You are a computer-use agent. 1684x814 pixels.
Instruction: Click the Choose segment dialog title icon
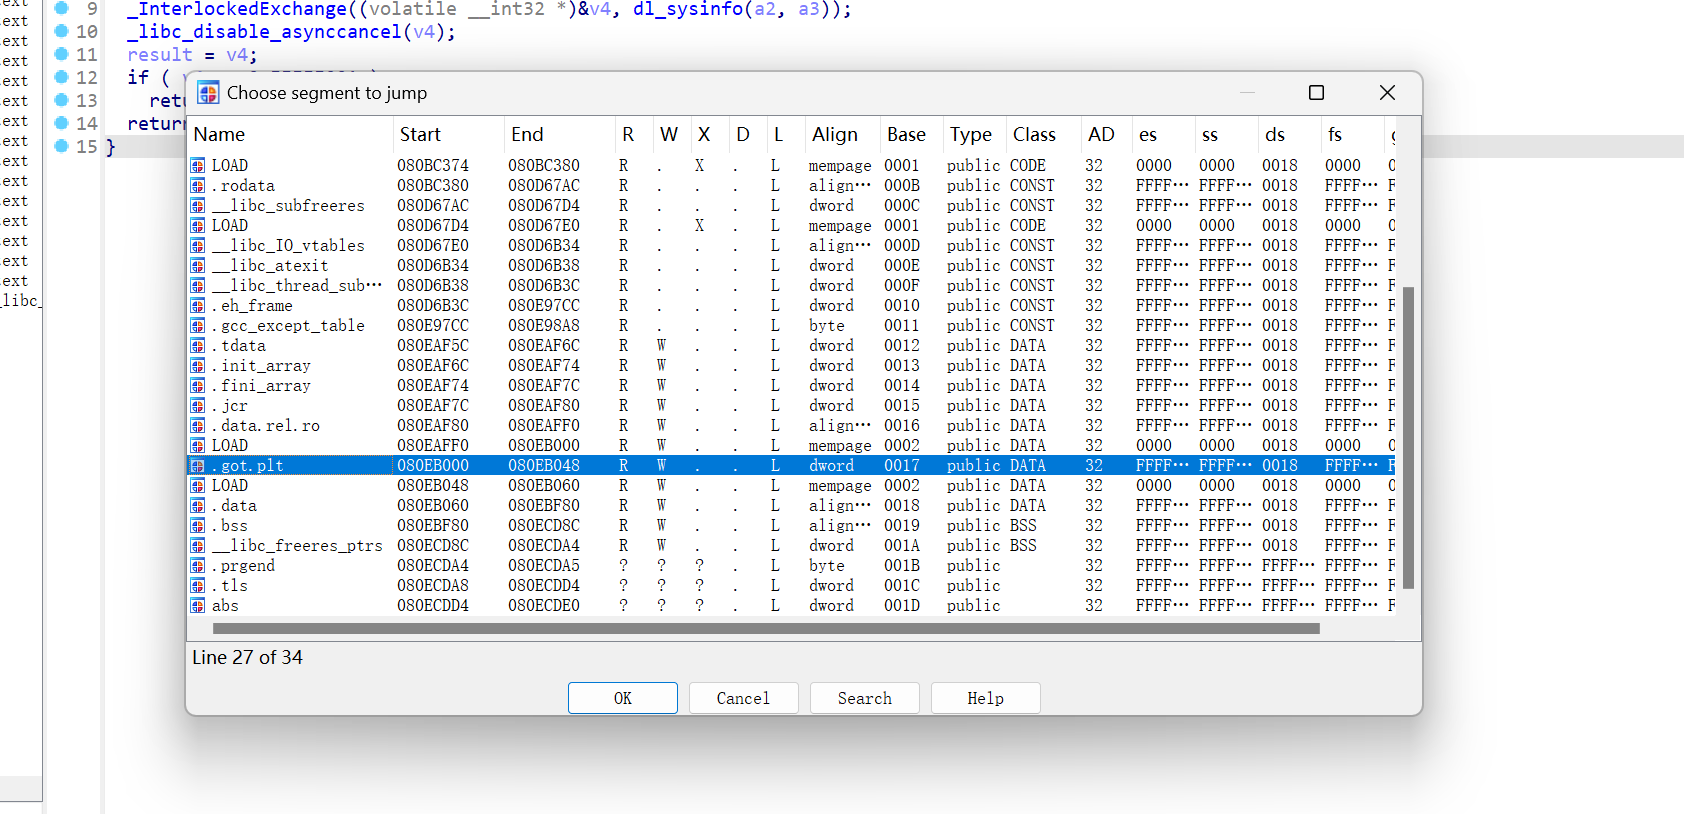coord(208,93)
